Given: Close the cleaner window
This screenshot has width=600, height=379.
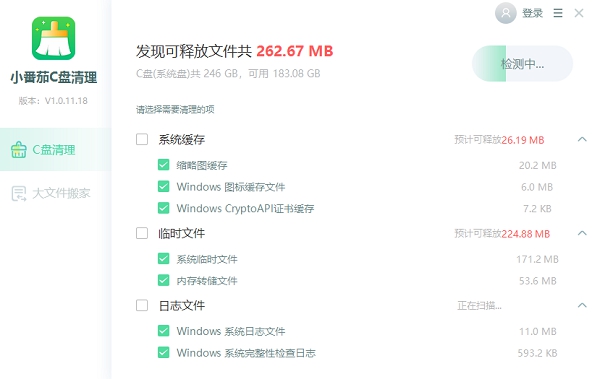Looking at the screenshot, I should tap(579, 13).
